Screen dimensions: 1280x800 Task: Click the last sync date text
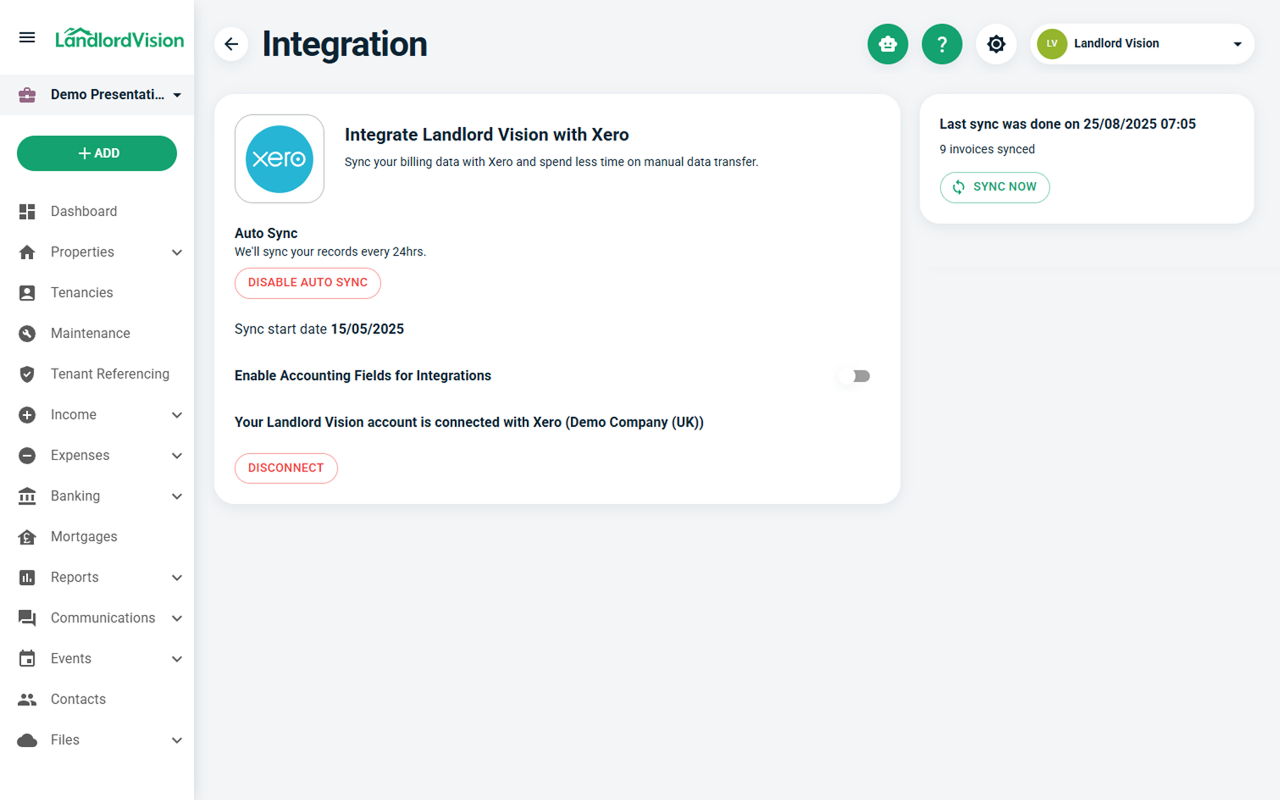click(x=1068, y=125)
